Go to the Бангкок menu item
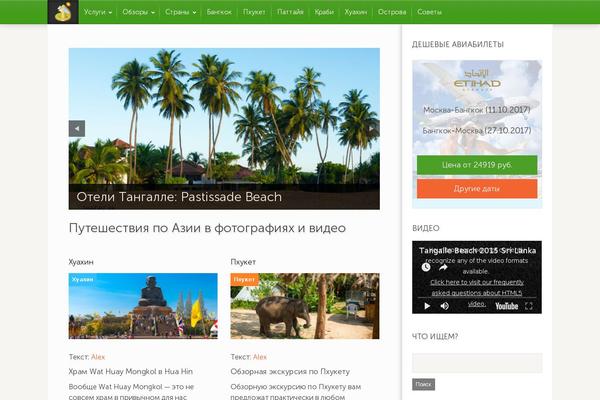This screenshot has height=400, width=600. click(x=219, y=12)
